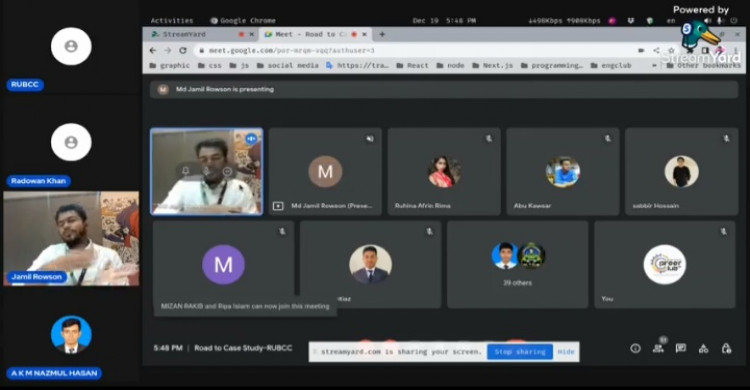Screen dimensions: 750x390
Task: Click mute icon on presenter video overlay
Action: pos(207,171)
